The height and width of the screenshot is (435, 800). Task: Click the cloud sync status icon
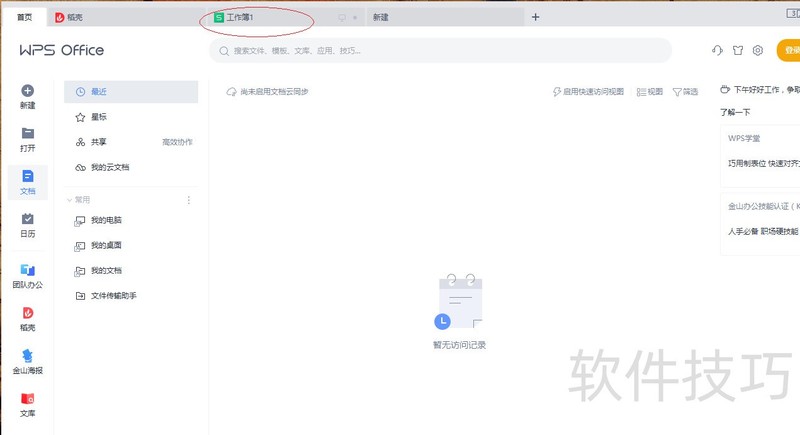231,92
